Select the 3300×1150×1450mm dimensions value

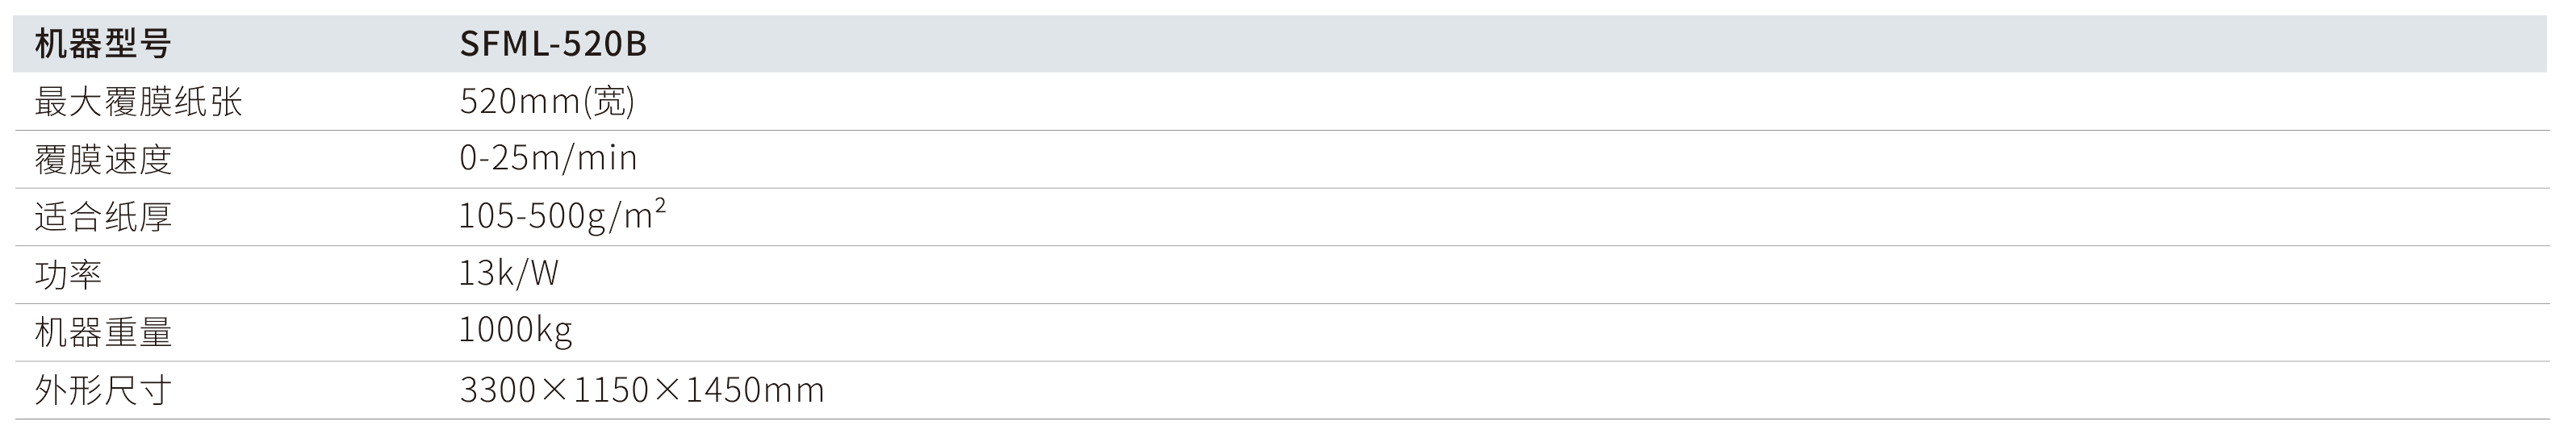pos(642,390)
